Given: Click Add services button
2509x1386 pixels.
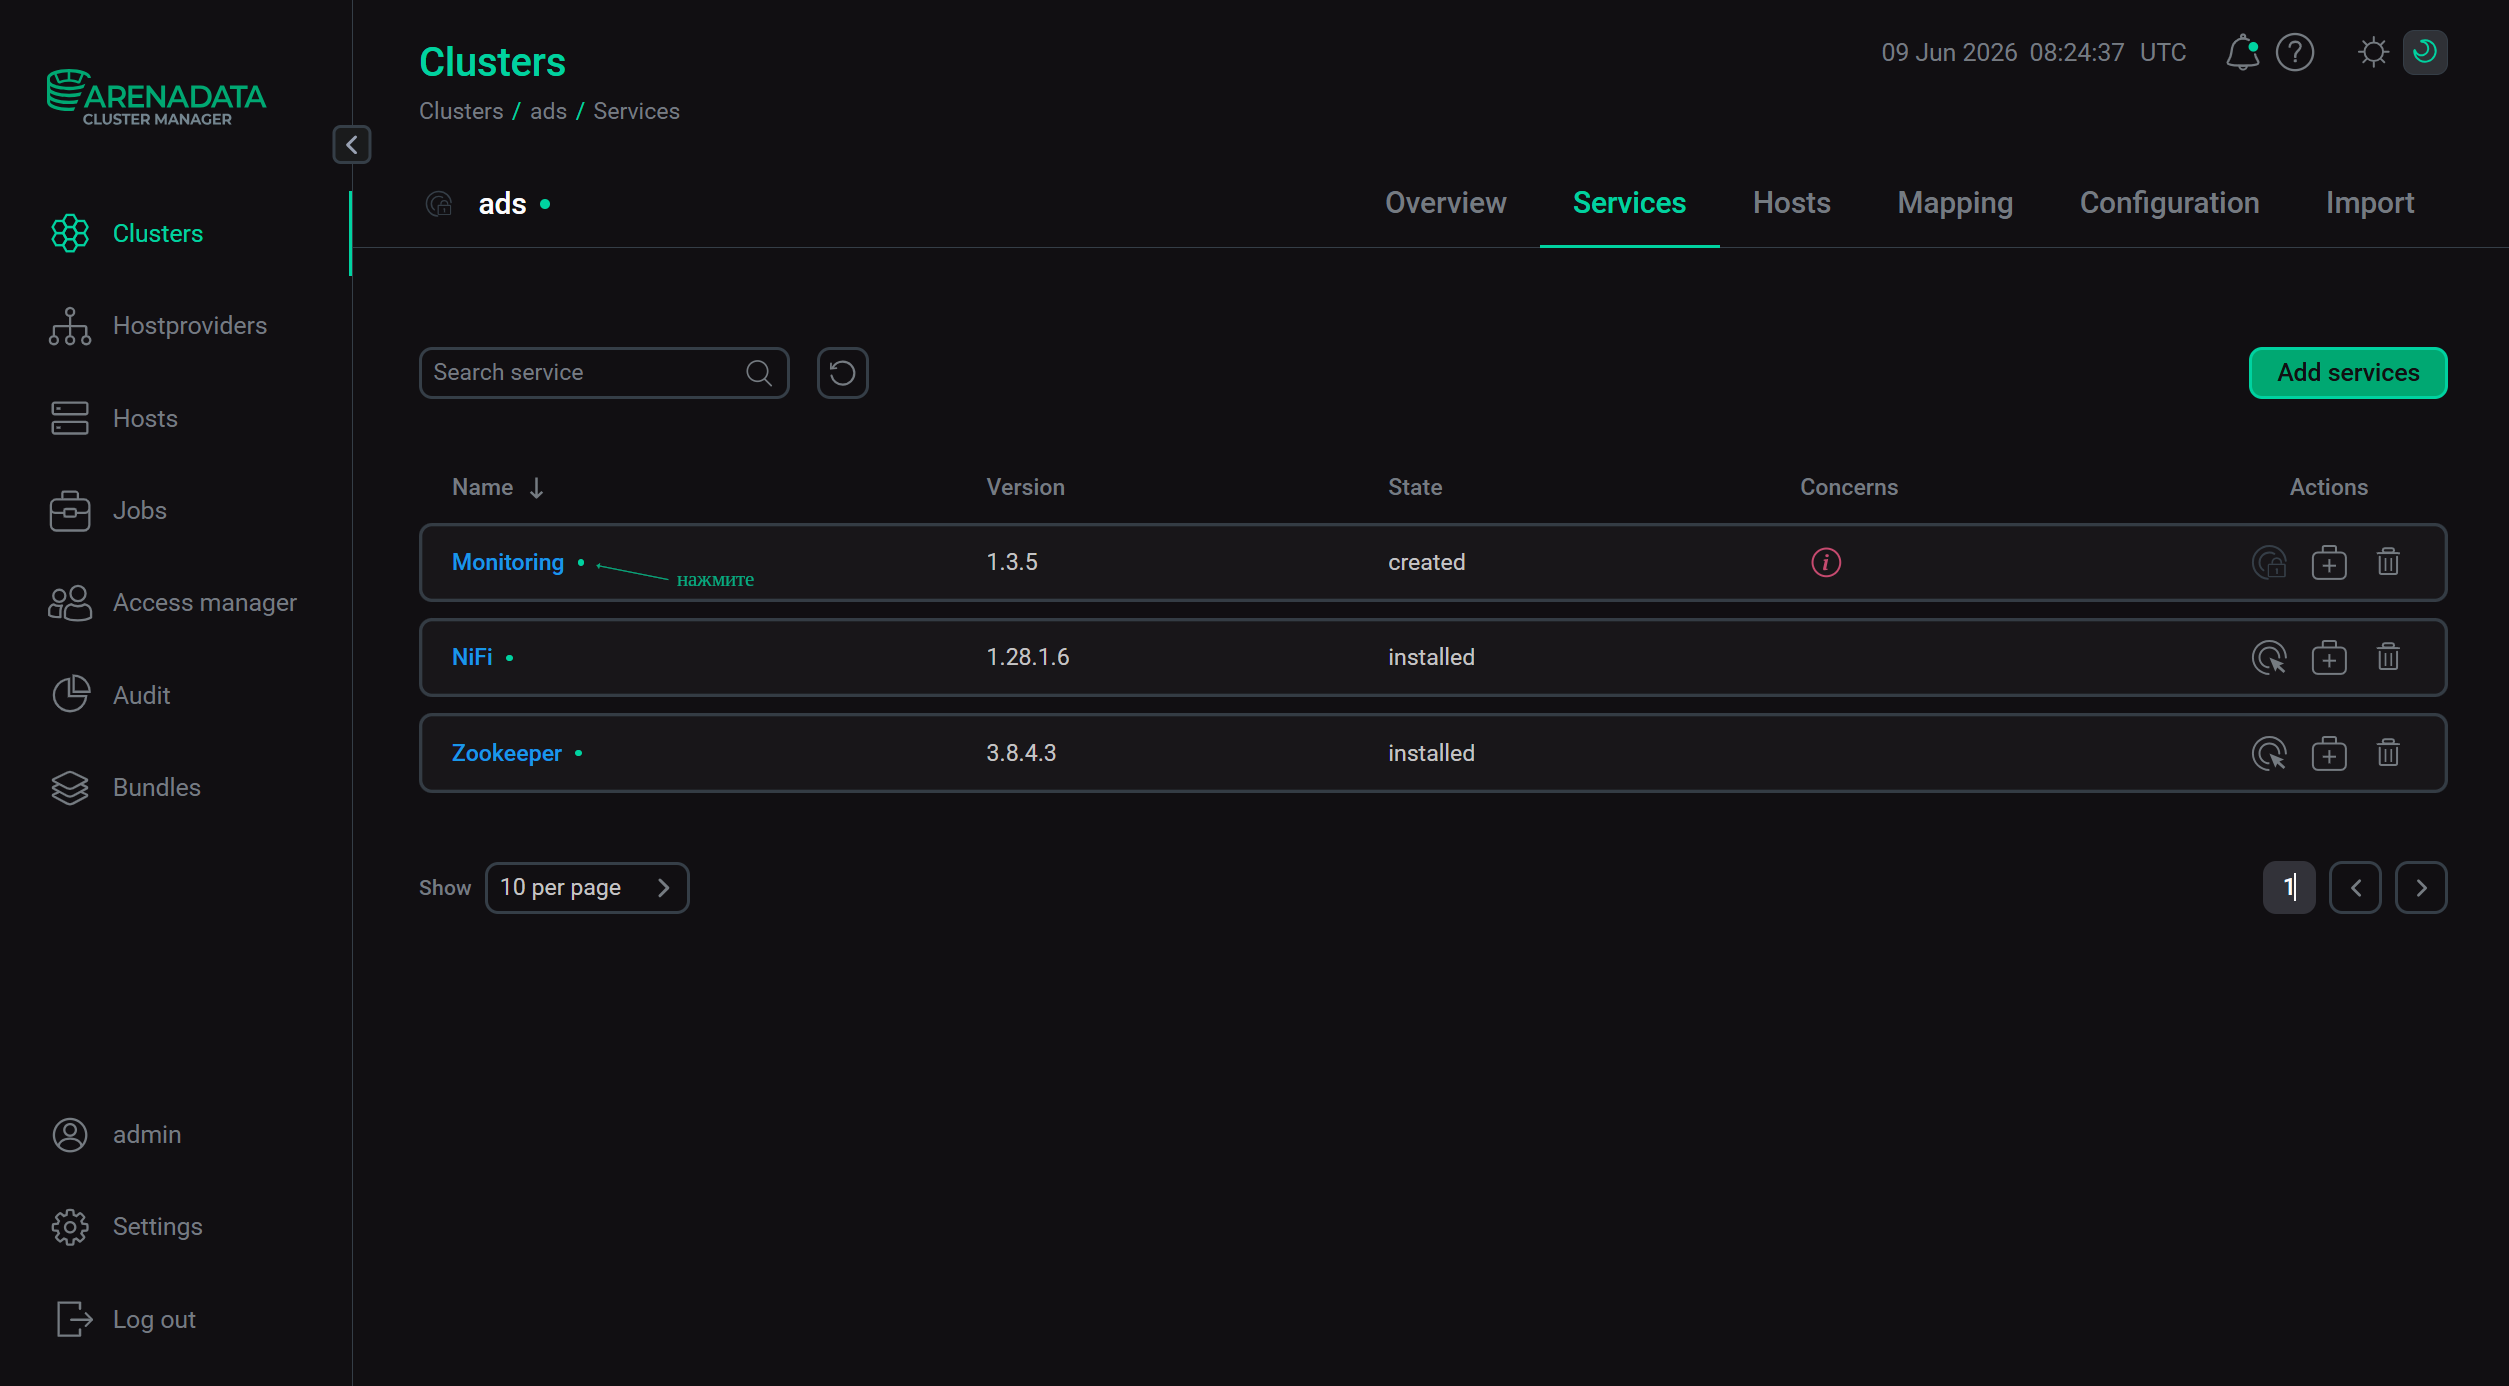Looking at the screenshot, I should click(2348, 373).
